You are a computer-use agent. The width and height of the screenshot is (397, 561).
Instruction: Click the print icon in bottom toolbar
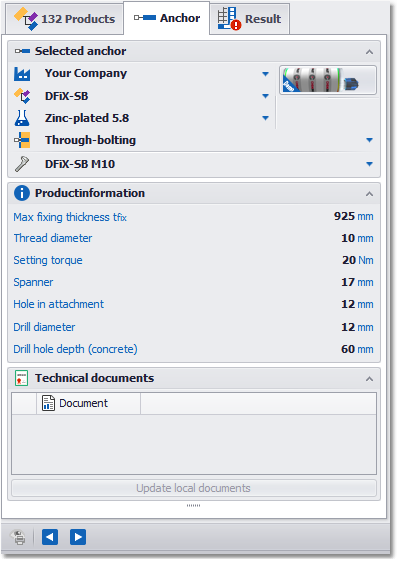(x=19, y=537)
